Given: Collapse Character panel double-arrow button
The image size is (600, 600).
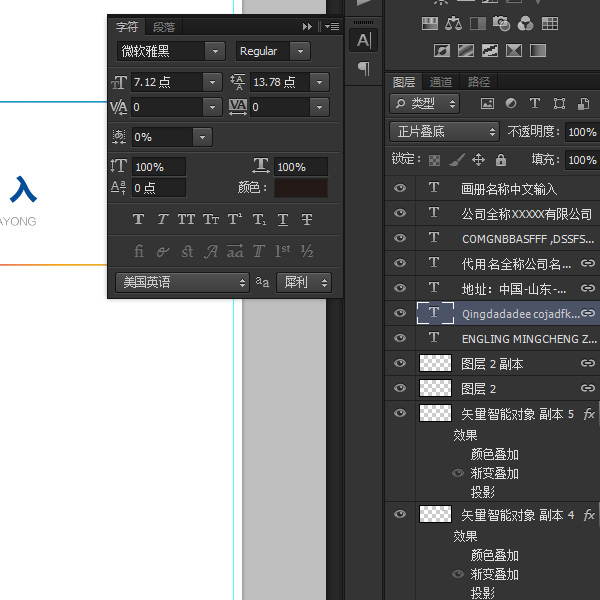Looking at the screenshot, I should click(307, 26).
